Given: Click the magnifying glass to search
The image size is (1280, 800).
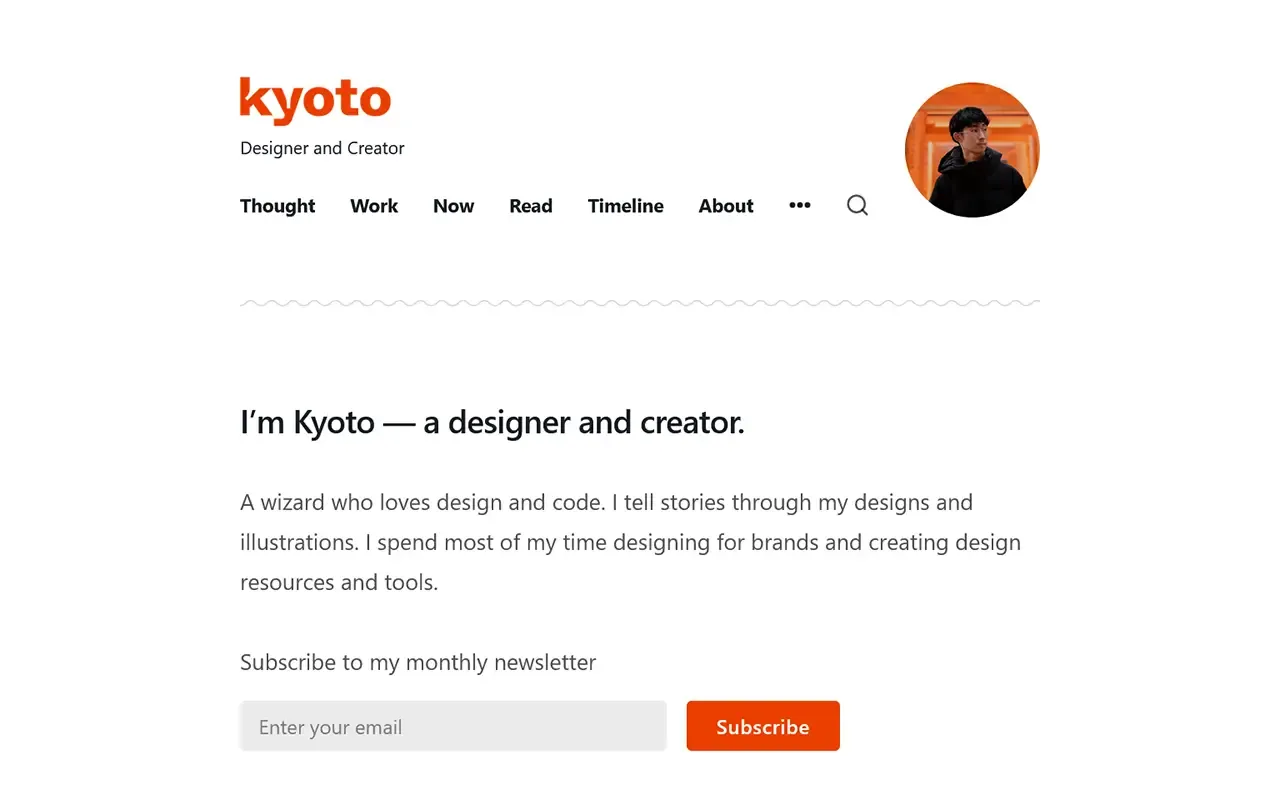Looking at the screenshot, I should point(857,205).
